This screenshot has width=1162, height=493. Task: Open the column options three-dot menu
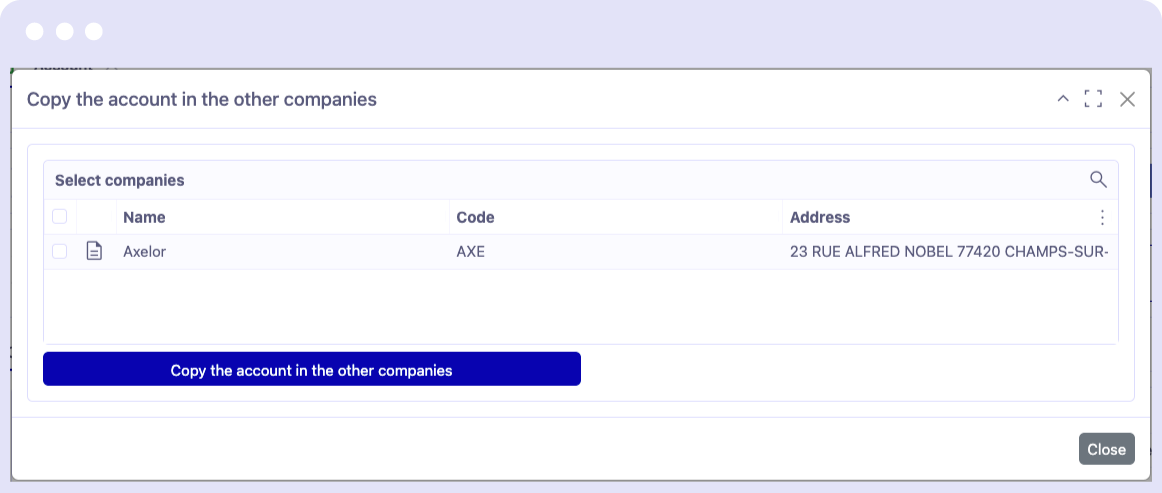tap(1102, 217)
